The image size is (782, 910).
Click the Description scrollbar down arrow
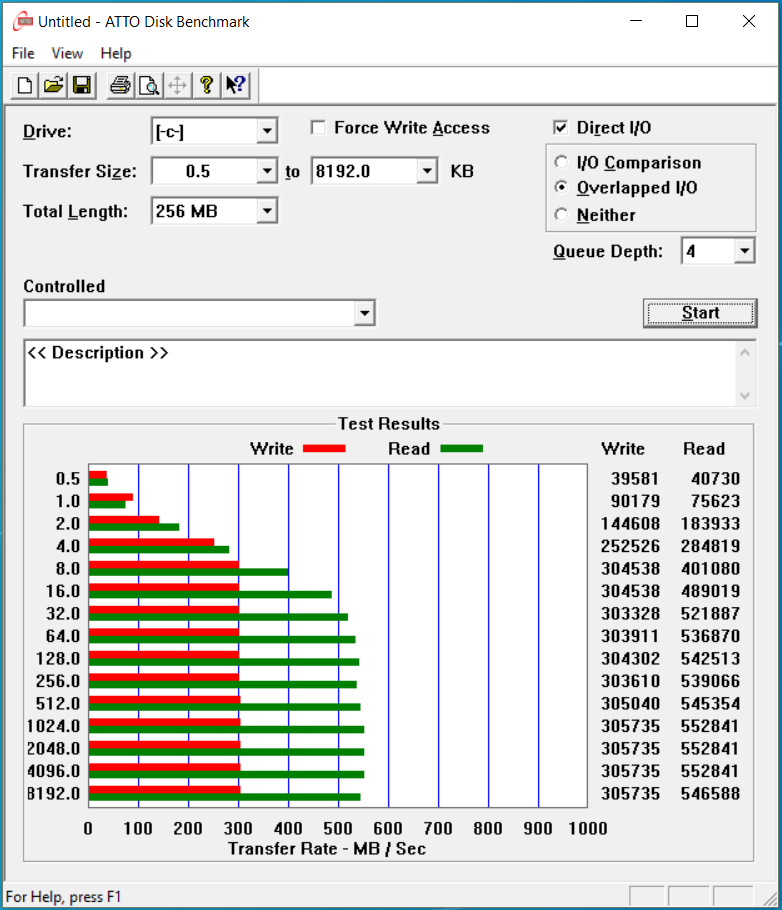click(x=745, y=396)
